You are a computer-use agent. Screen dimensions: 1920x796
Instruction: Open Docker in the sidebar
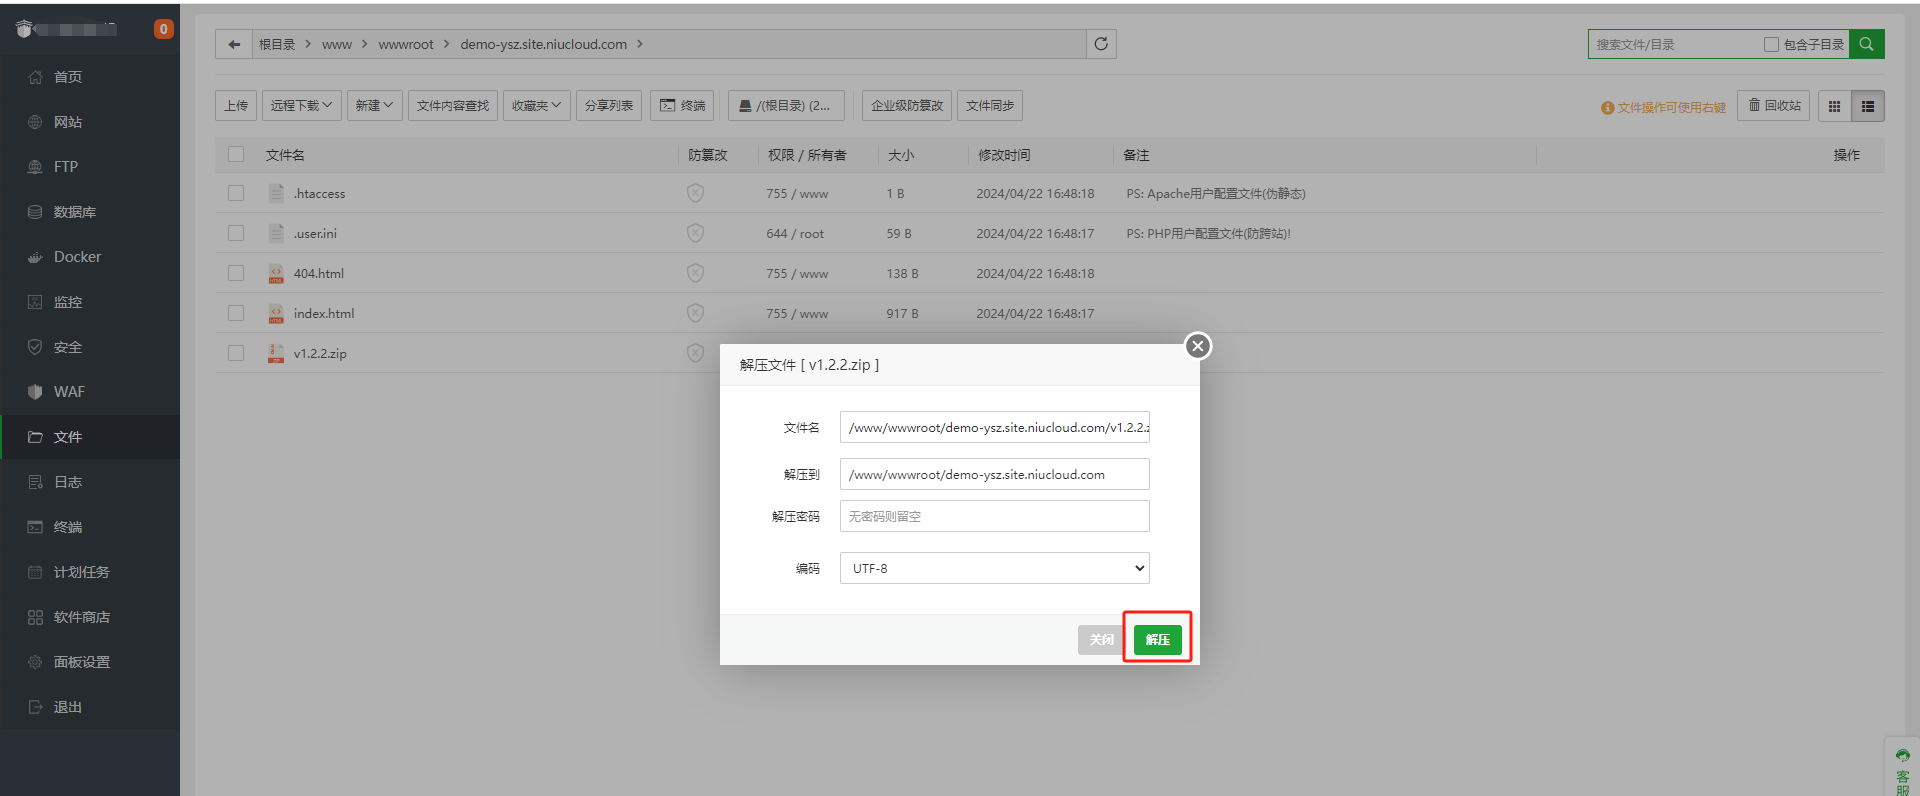[77, 257]
